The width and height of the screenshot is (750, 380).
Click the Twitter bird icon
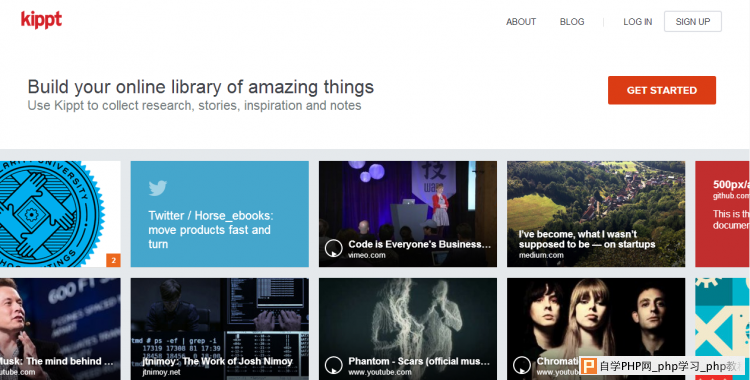[157, 188]
